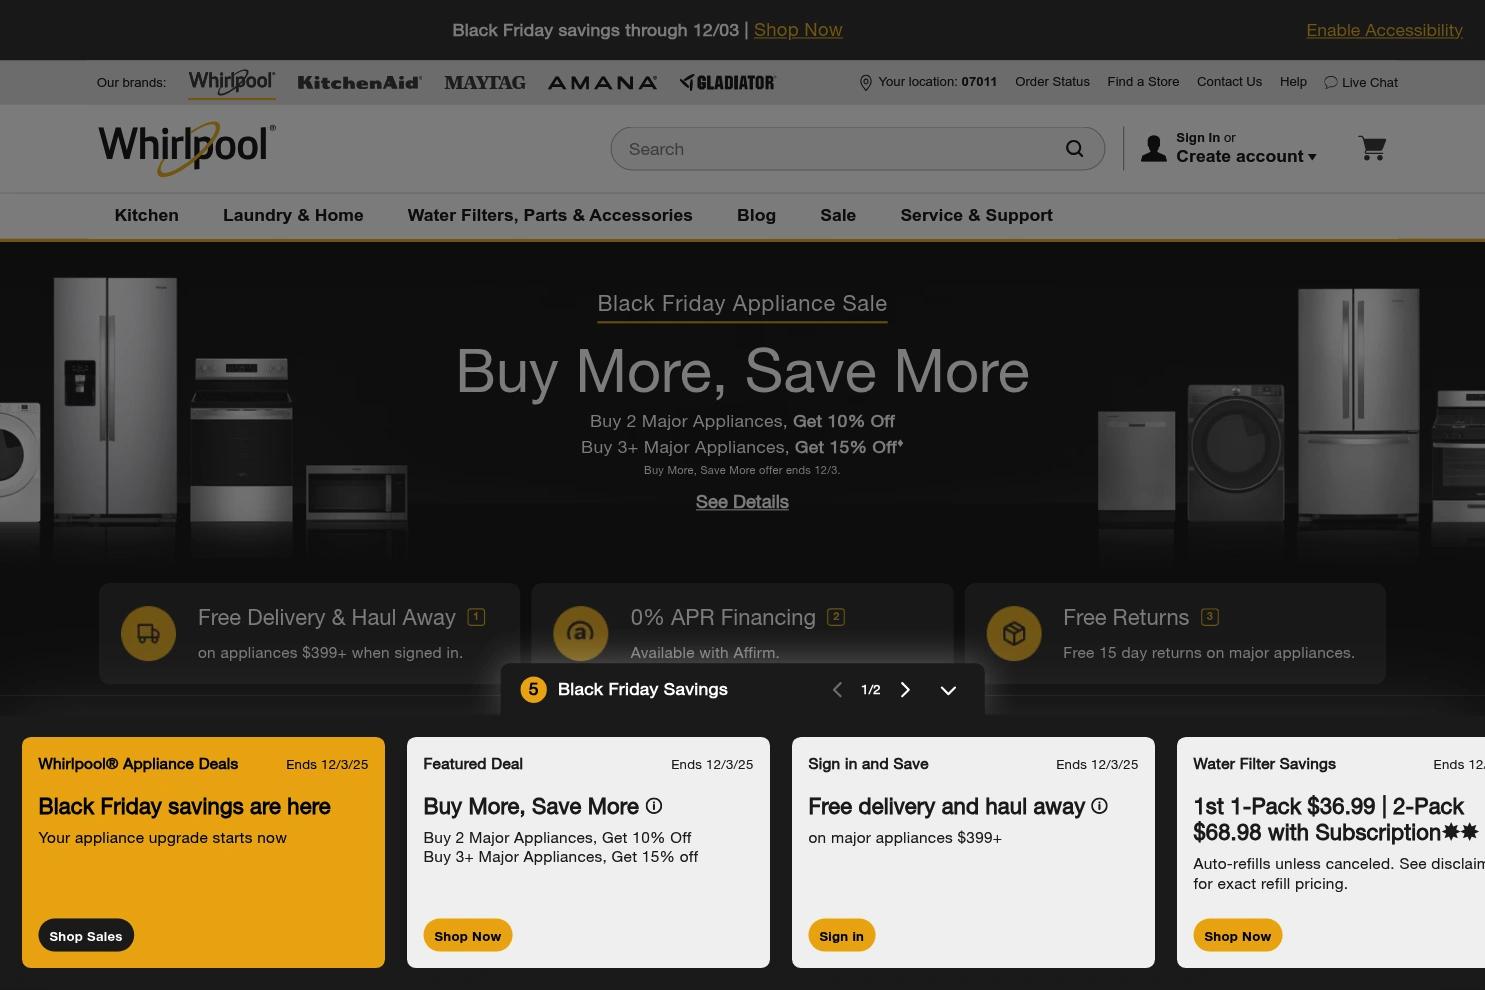This screenshot has height=990, width=1485.
Task: Collapse the Black Friday Savings panel
Action: click(949, 690)
